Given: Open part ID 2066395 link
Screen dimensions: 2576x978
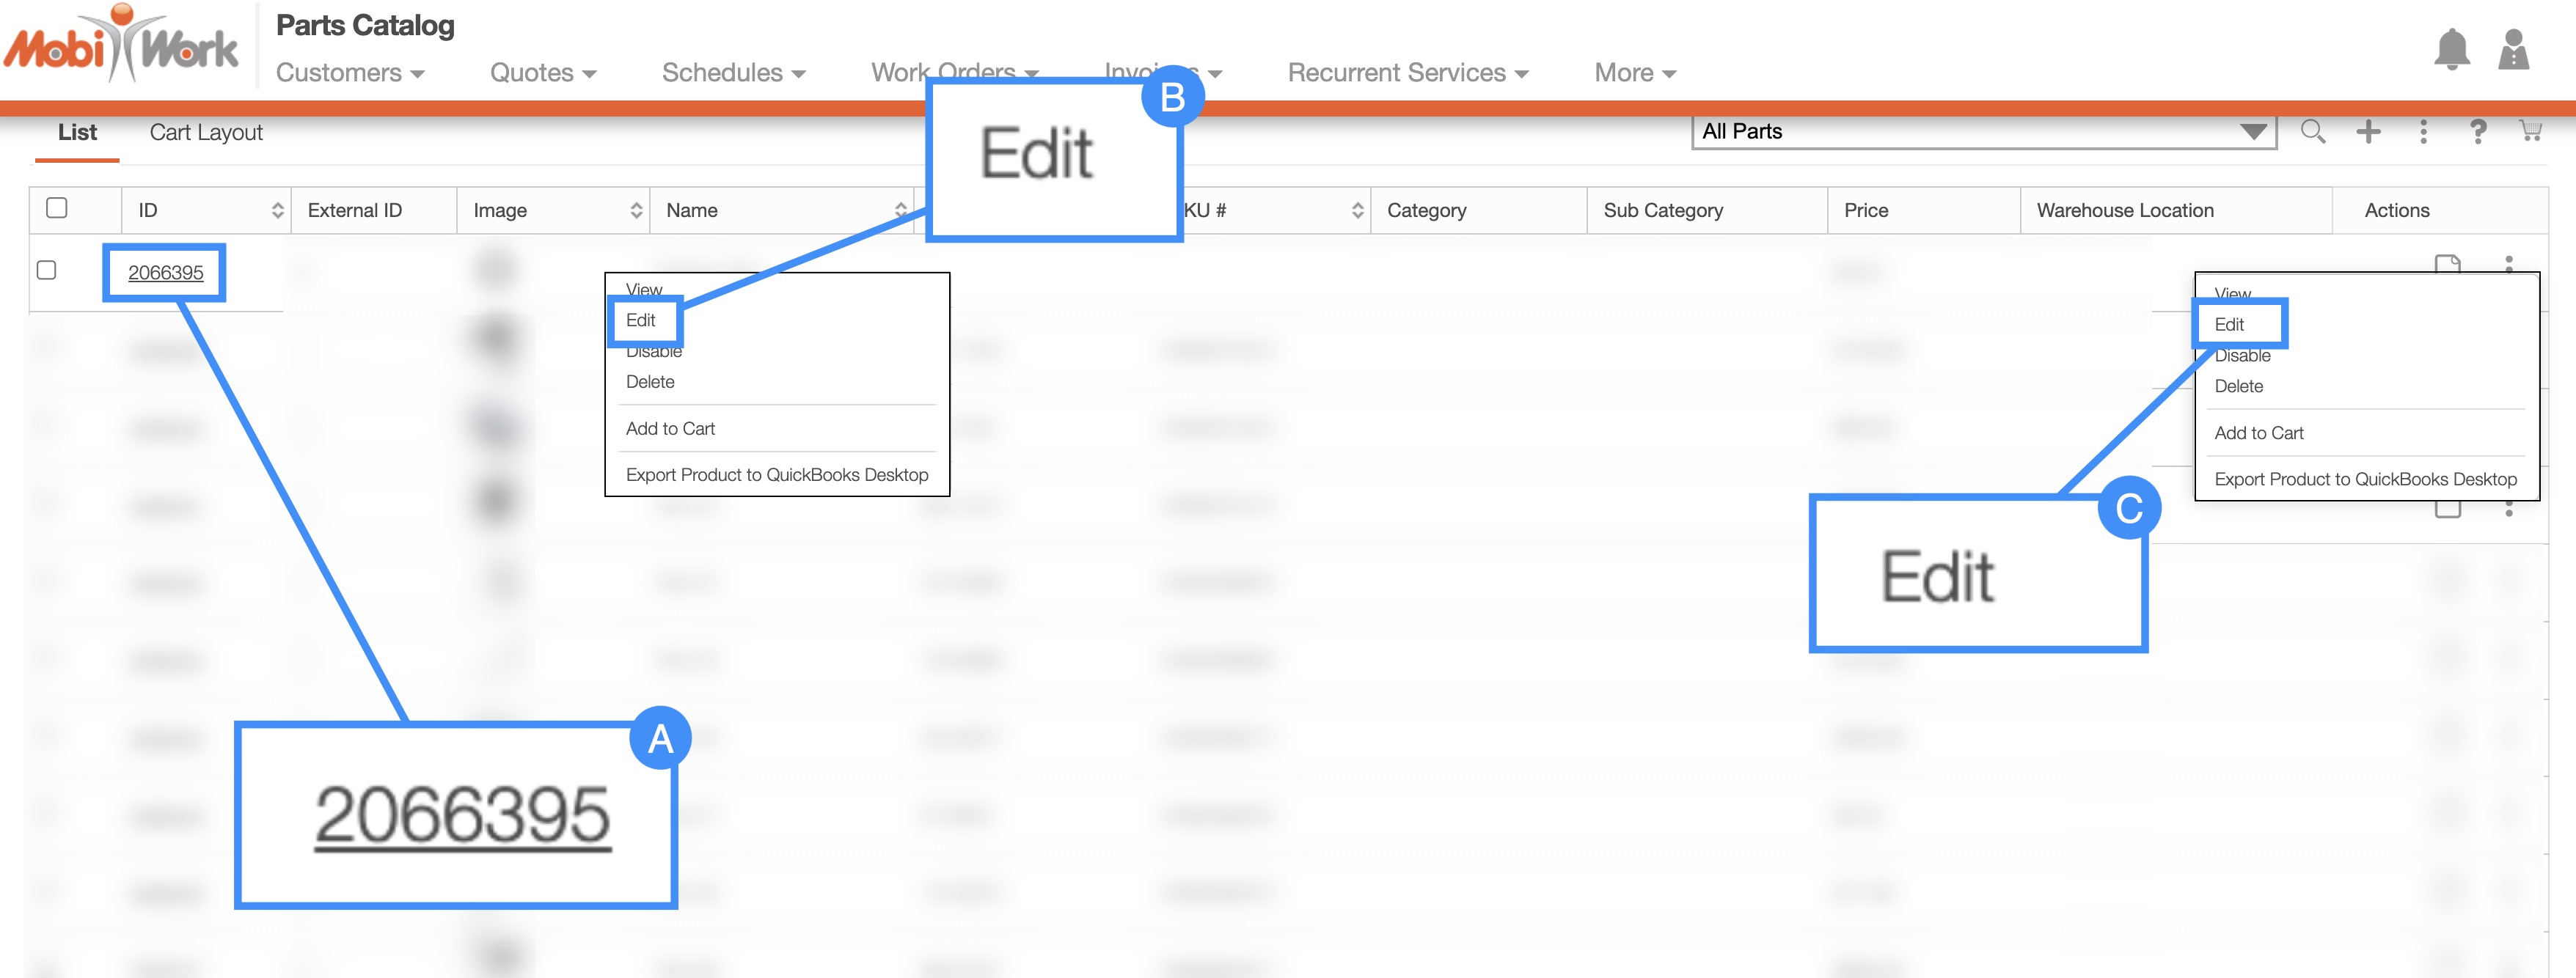Looking at the screenshot, I should 165,272.
